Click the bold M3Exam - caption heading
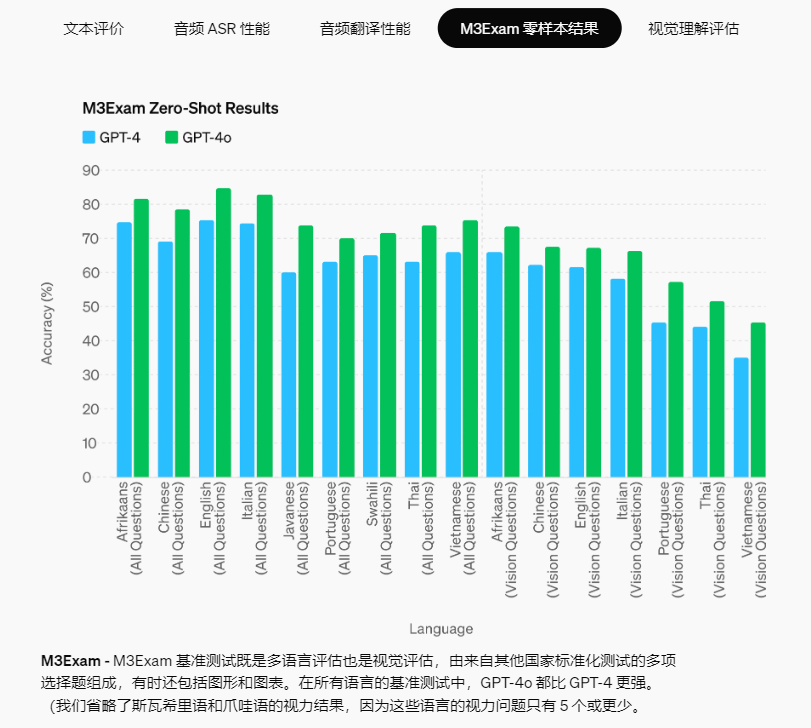This screenshot has width=811, height=728. pyautogui.click(x=75, y=661)
